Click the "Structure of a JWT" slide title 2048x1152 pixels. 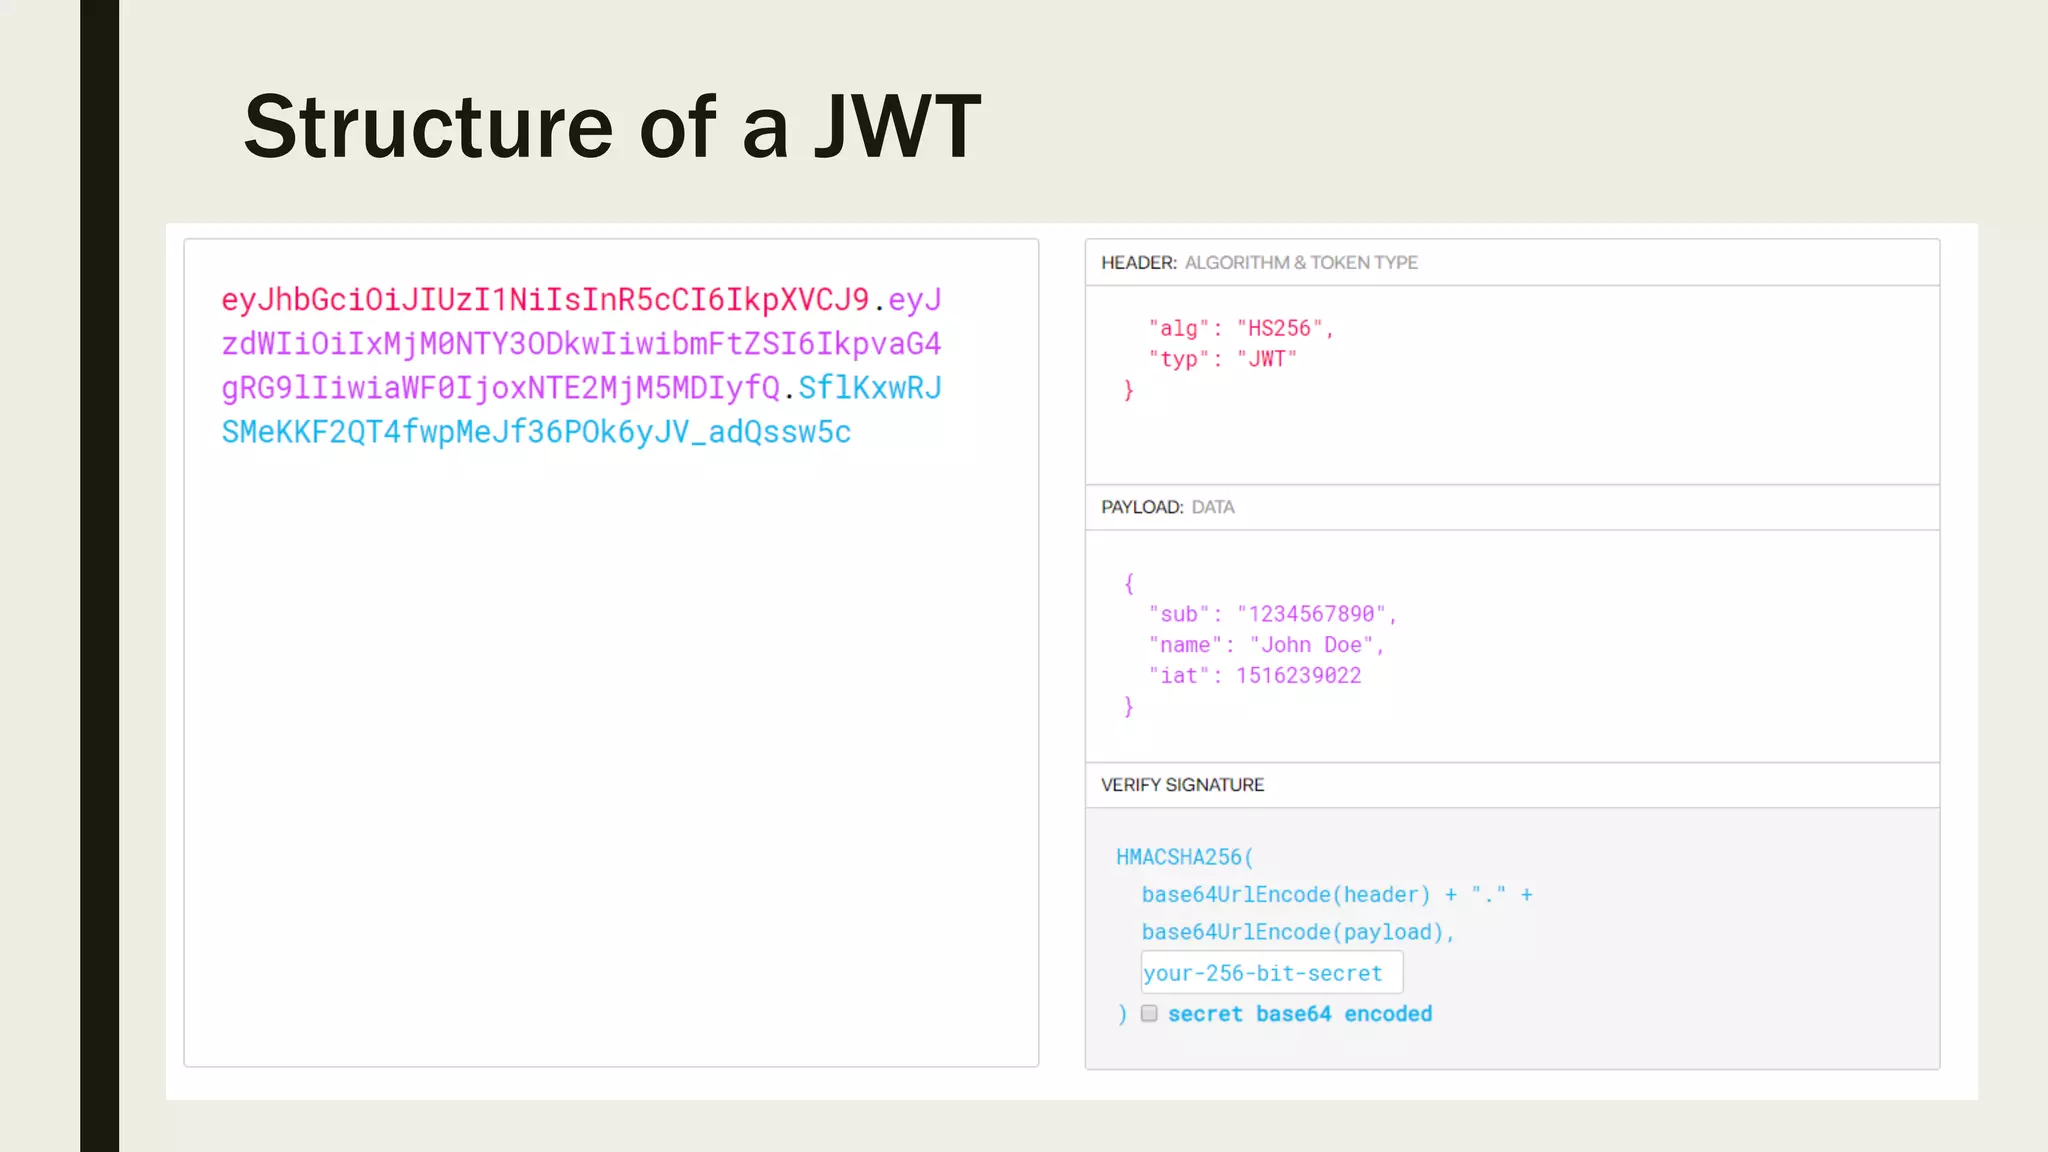pyautogui.click(x=613, y=126)
